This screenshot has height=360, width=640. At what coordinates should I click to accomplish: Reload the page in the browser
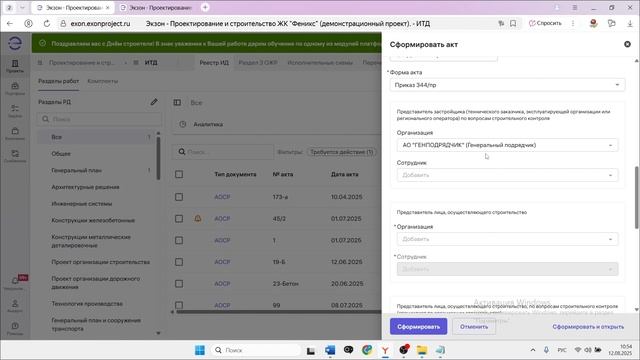point(47,24)
